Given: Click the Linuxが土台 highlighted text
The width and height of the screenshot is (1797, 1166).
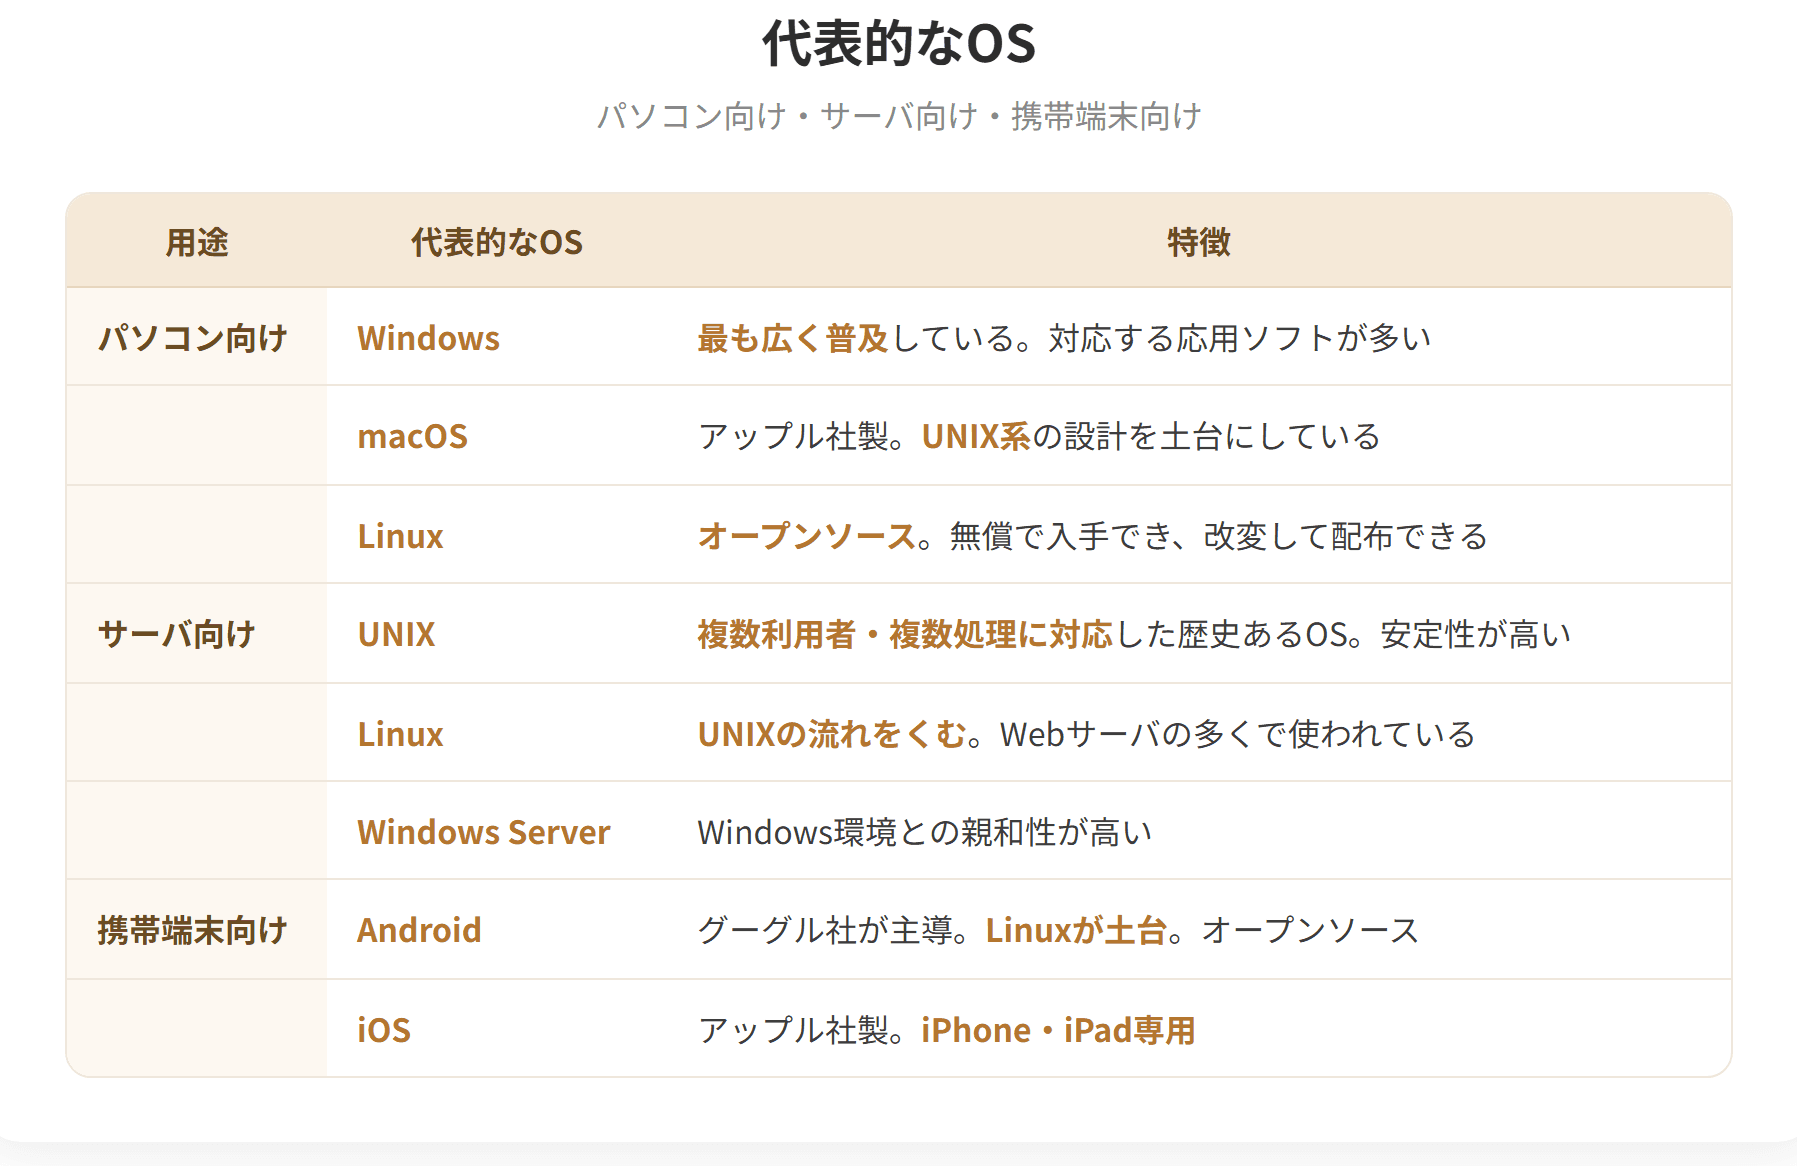Looking at the screenshot, I should point(1076,930).
